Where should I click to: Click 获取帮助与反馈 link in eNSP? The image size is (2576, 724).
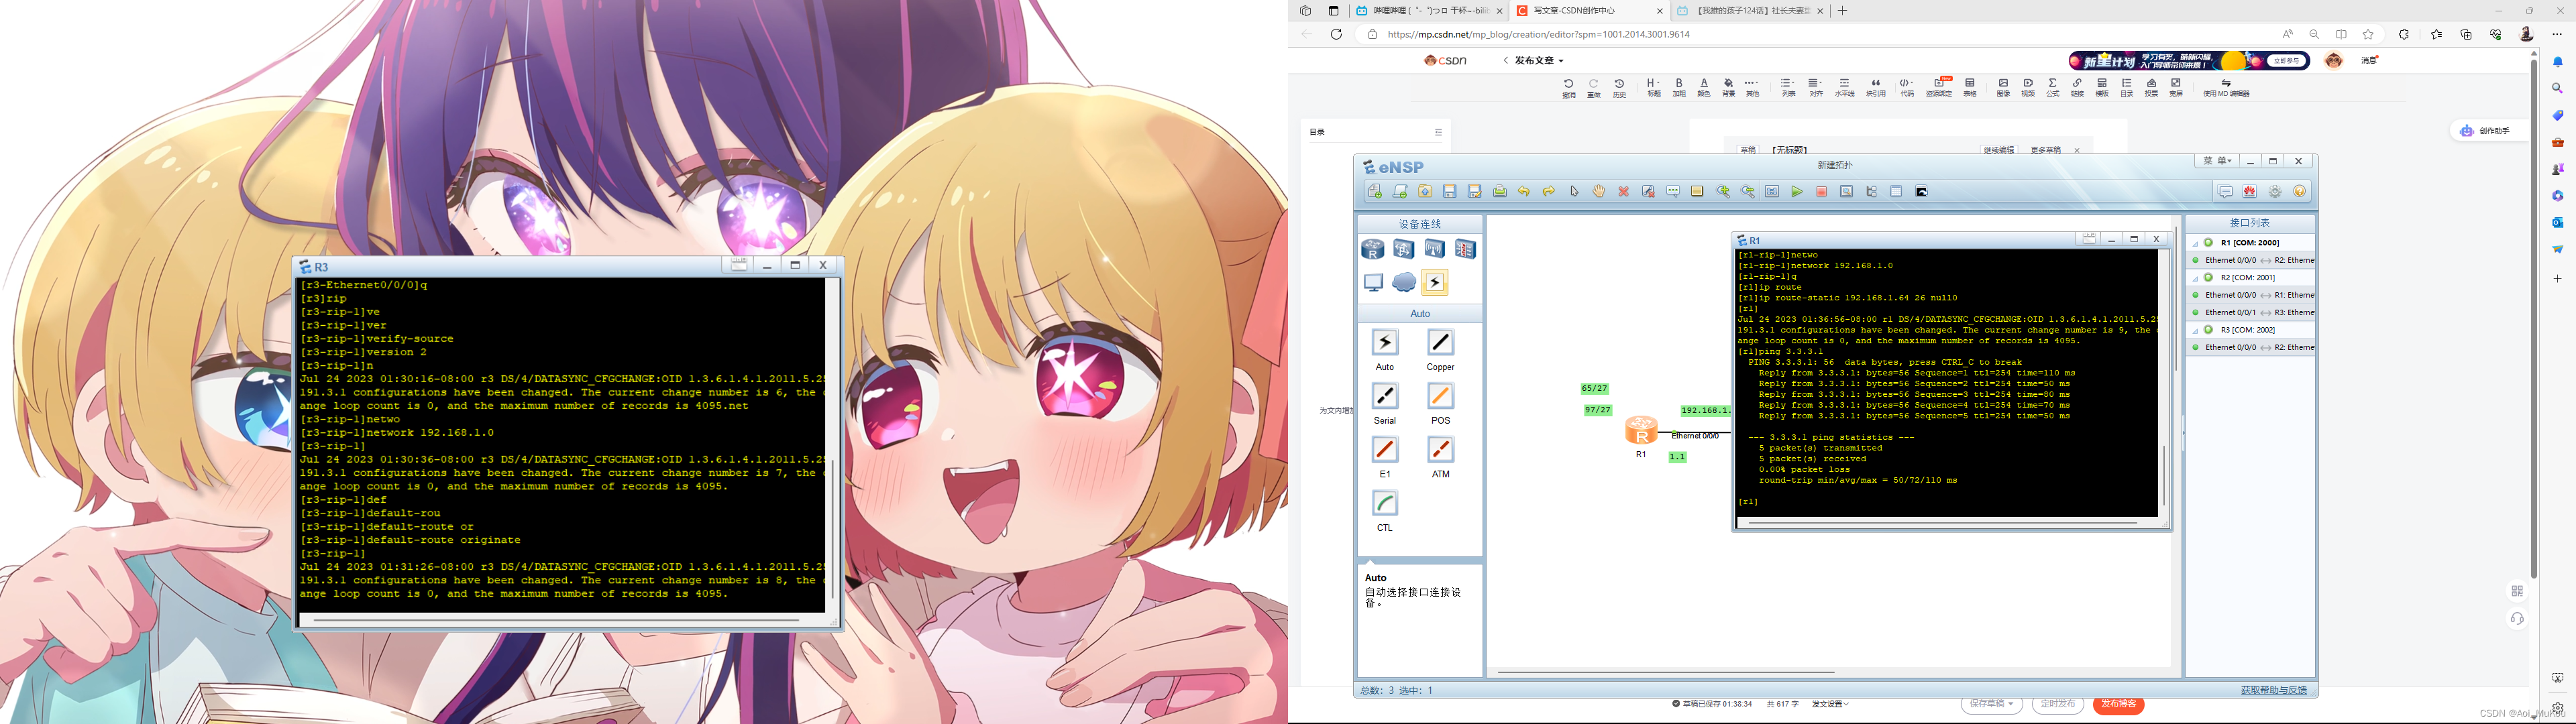tap(2273, 690)
